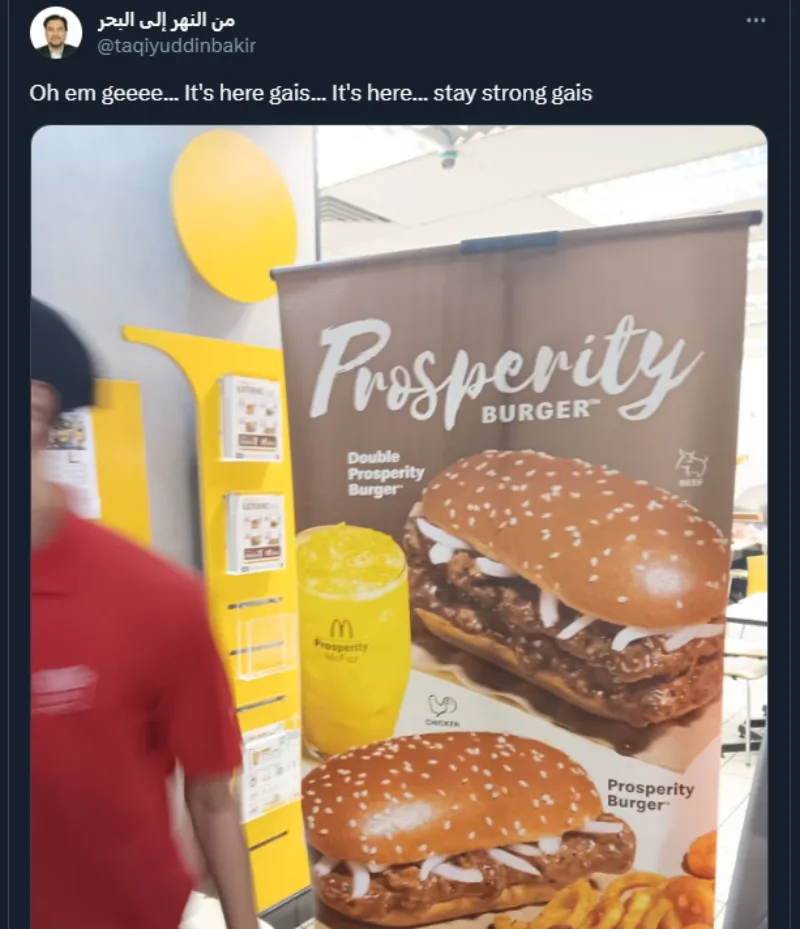Open the tweet's three-dot more options menu

click(756, 21)
